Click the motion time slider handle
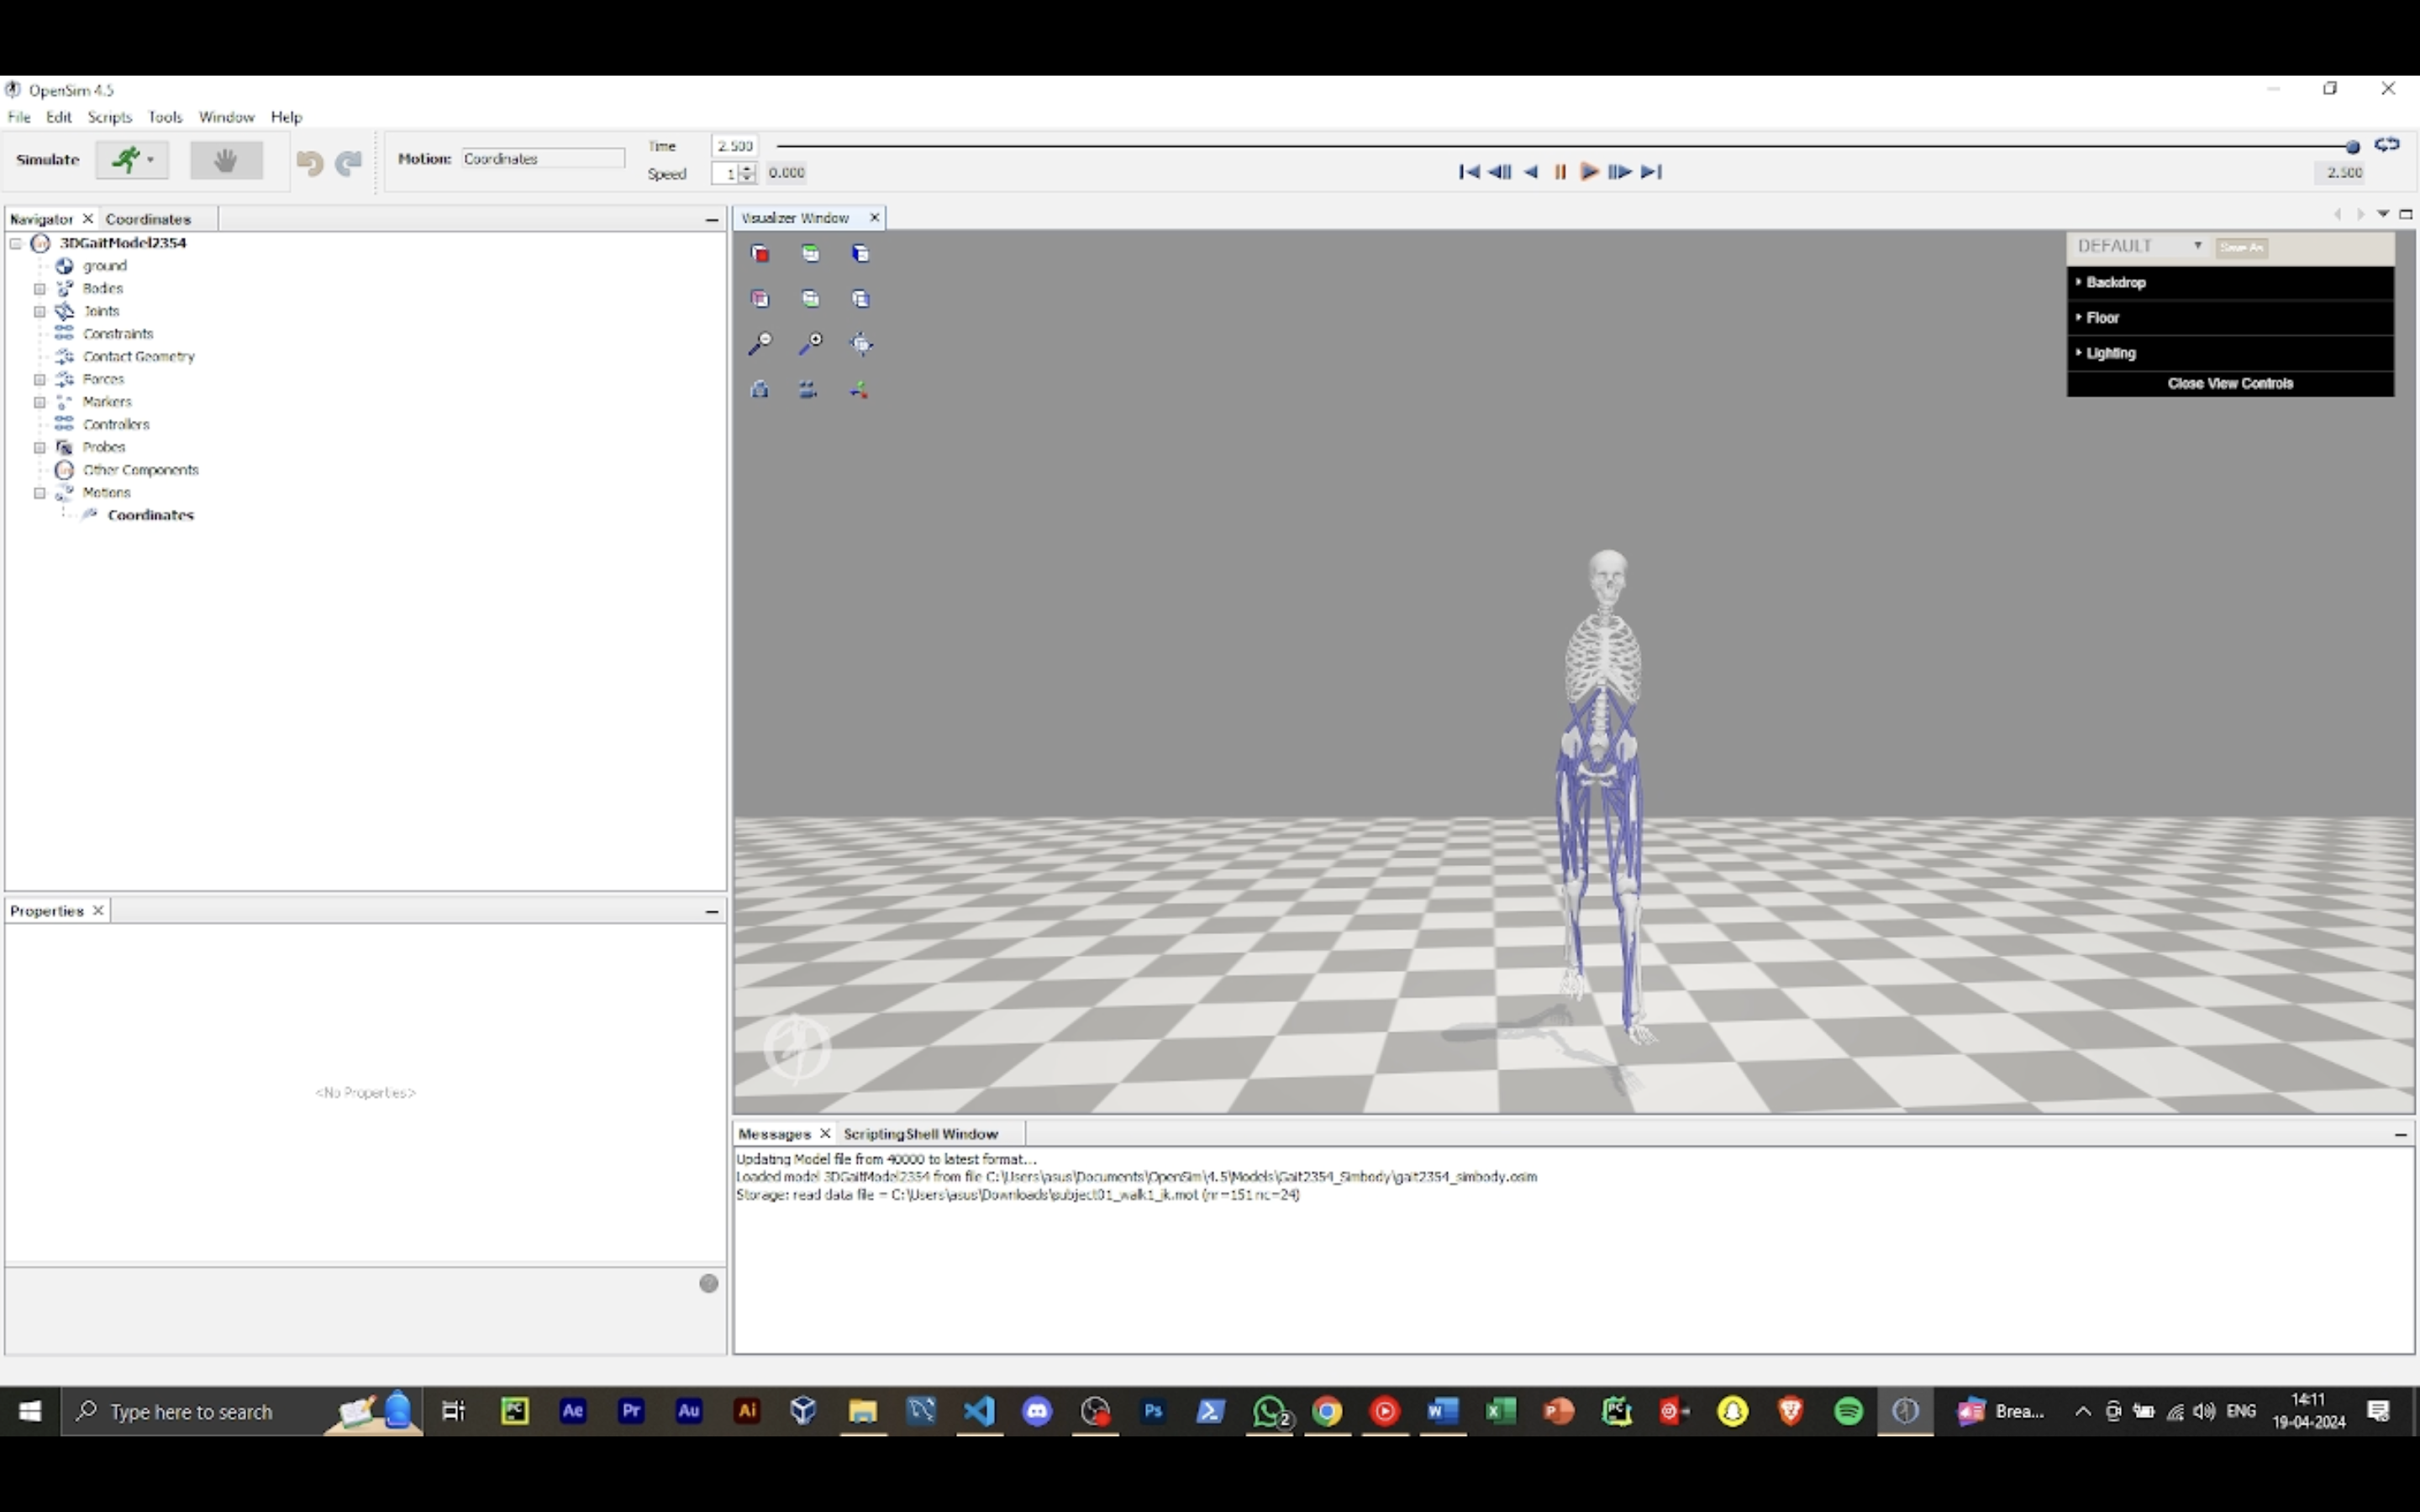This screenshot has width=2420, height=1512. (2352, 147)
